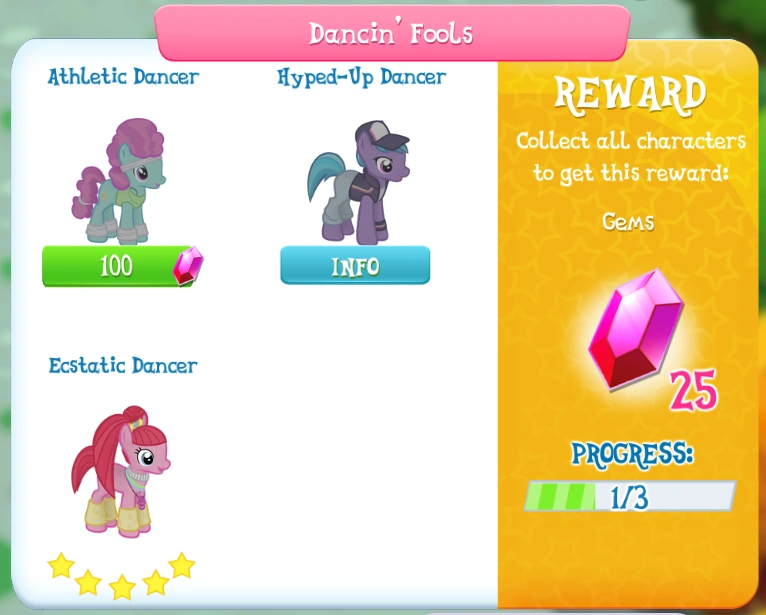Click the first star under Ecstatic Dancer

(61, 566)
